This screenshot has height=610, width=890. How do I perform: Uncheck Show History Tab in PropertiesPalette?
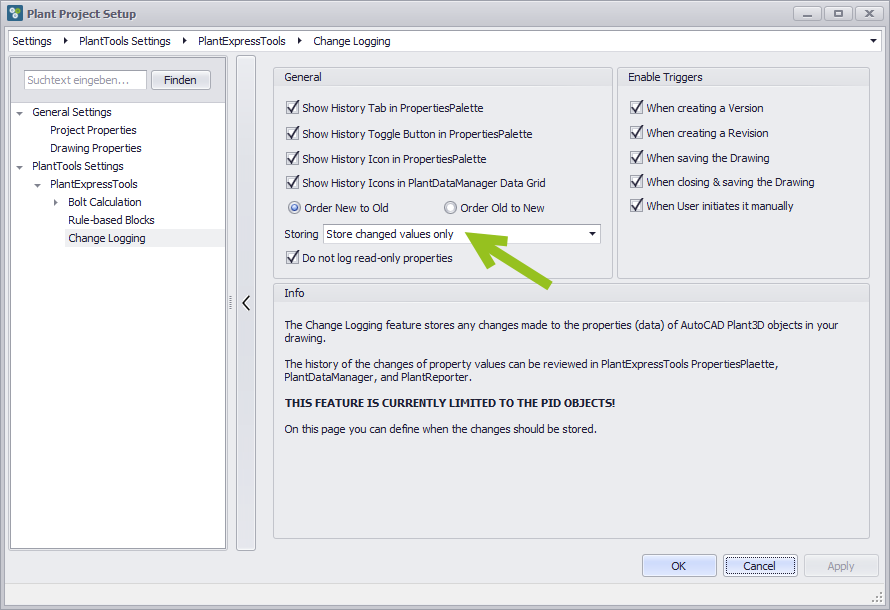[x=293, y=108]
